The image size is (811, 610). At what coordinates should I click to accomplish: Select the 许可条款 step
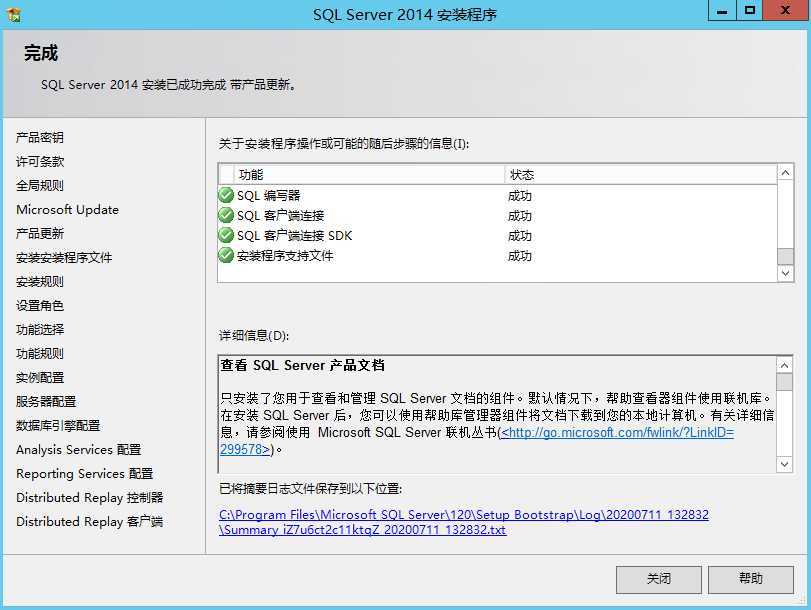tap(40, 161)
